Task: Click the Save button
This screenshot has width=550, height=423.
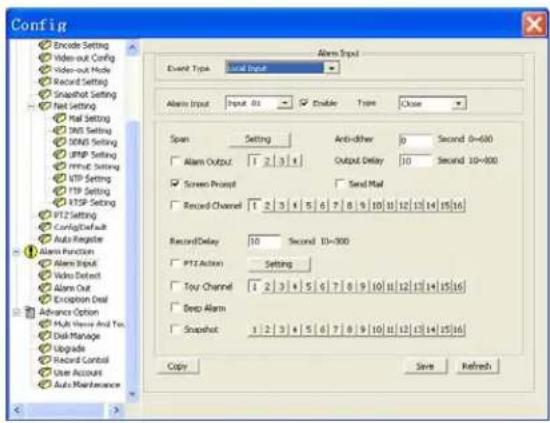Action: (x=425, y=367)
